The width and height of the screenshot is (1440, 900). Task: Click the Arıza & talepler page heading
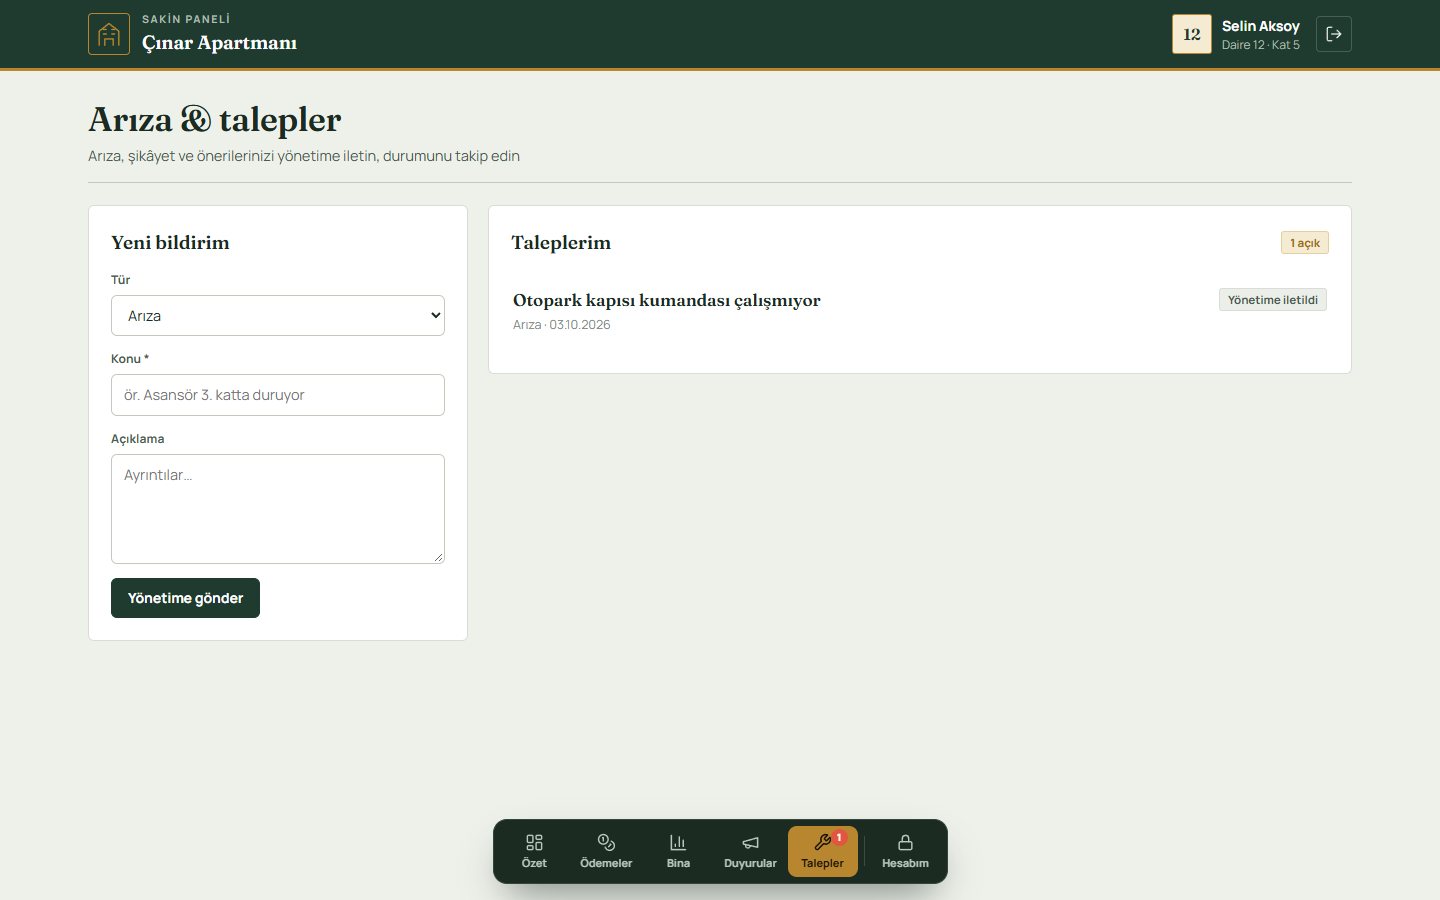215,120
